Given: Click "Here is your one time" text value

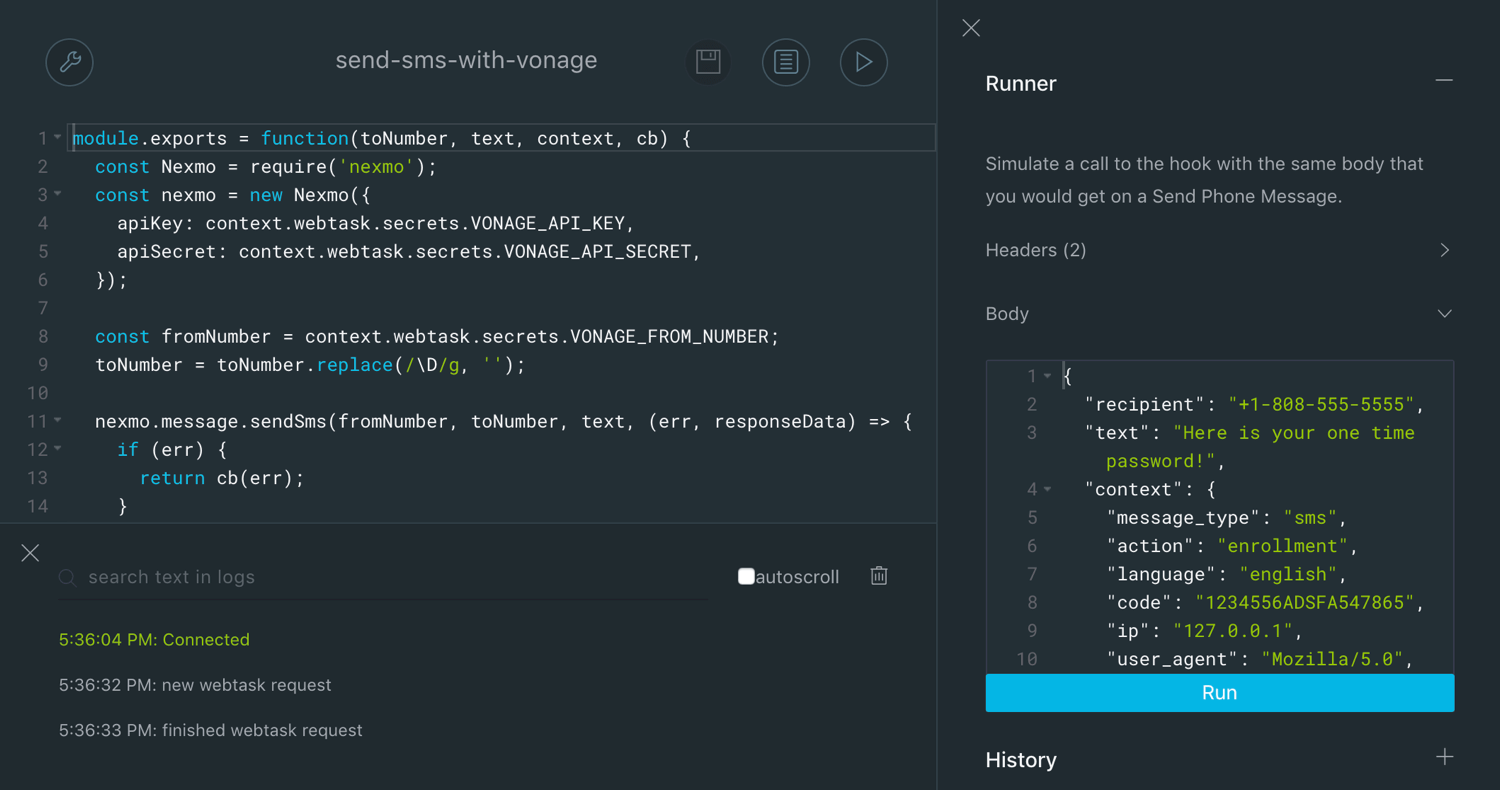Looking at the screenshot, I should click(x=1294, y=433).
